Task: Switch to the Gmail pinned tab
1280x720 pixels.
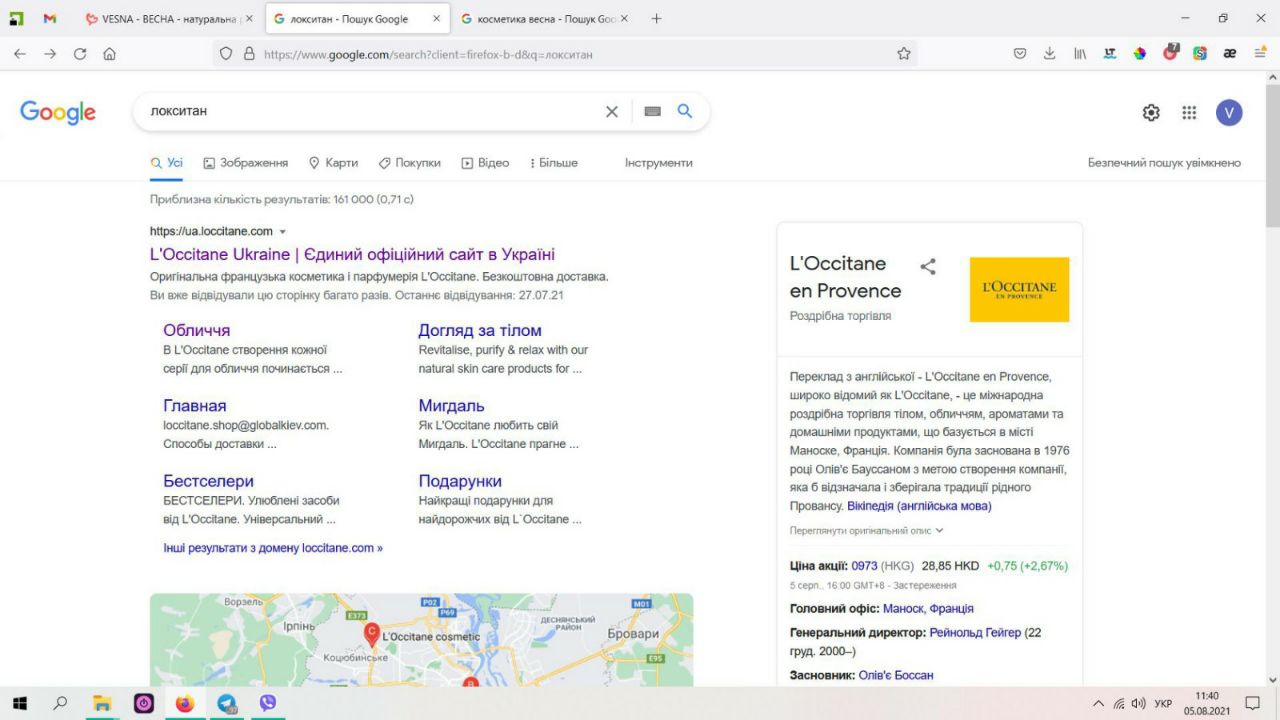Action: [x=50, y=19]
